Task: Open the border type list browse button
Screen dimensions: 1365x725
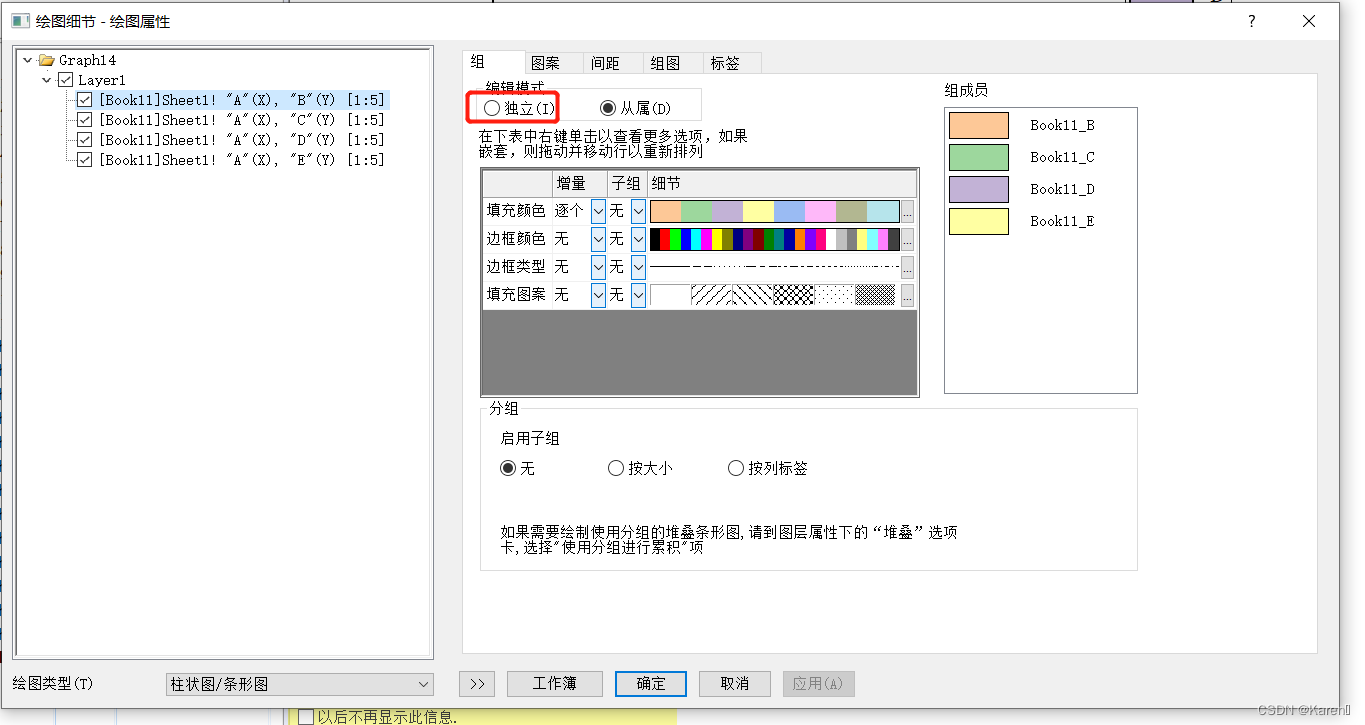Action: pos(907,267)
